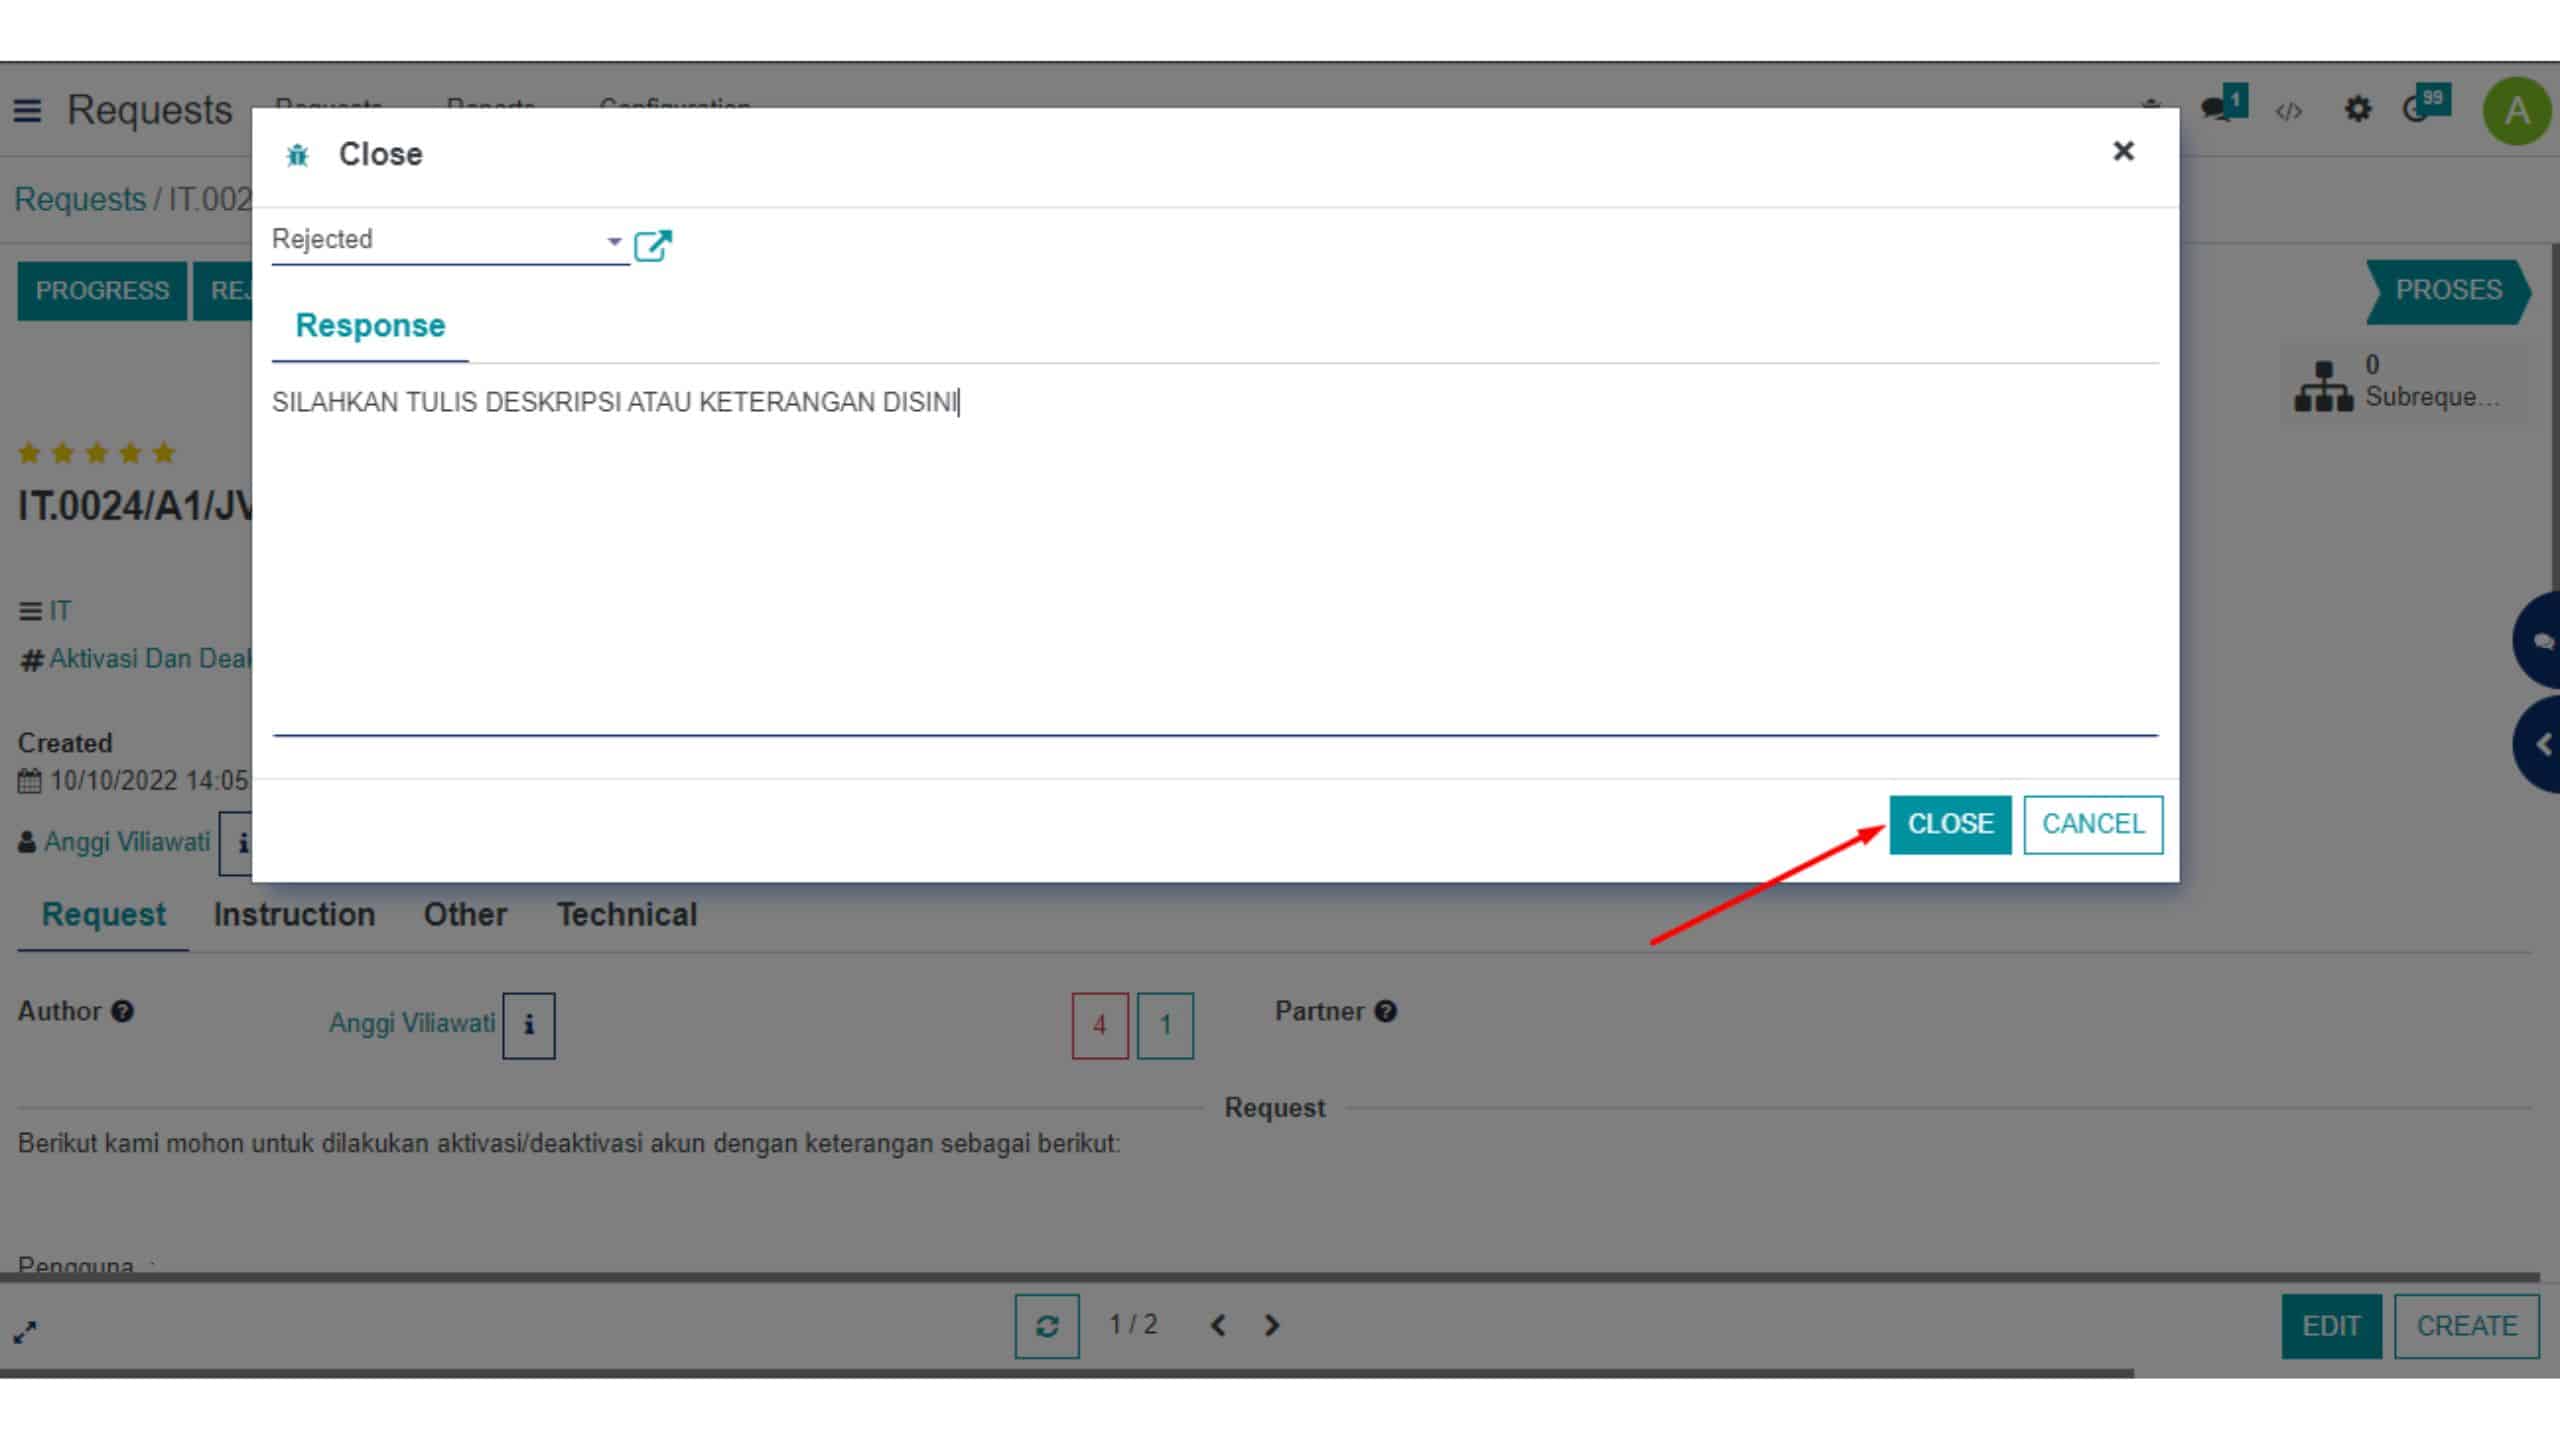
Task: Click the CANCEL button in the dialog
Action: coord(2092,824)
